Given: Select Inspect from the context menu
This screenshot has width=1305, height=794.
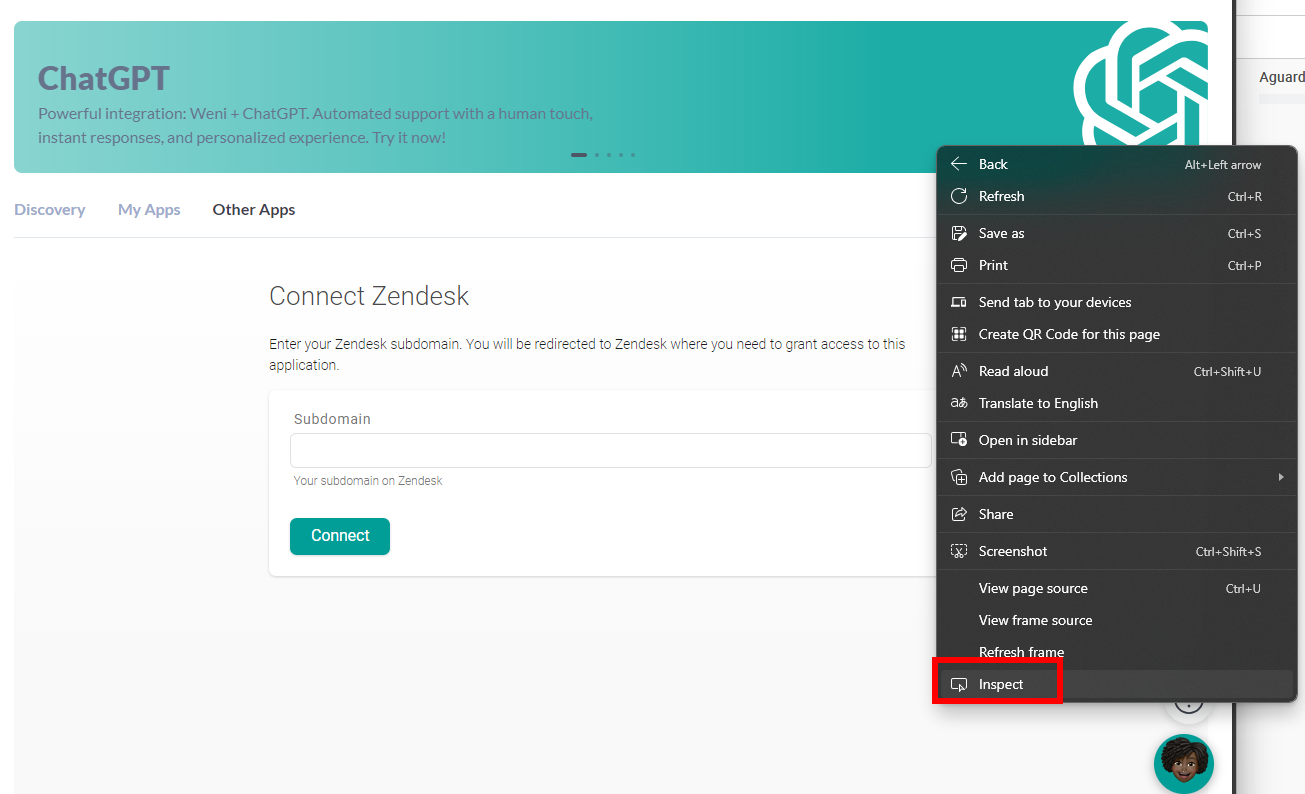Looking at the screenshot, I should point(1001,684).
